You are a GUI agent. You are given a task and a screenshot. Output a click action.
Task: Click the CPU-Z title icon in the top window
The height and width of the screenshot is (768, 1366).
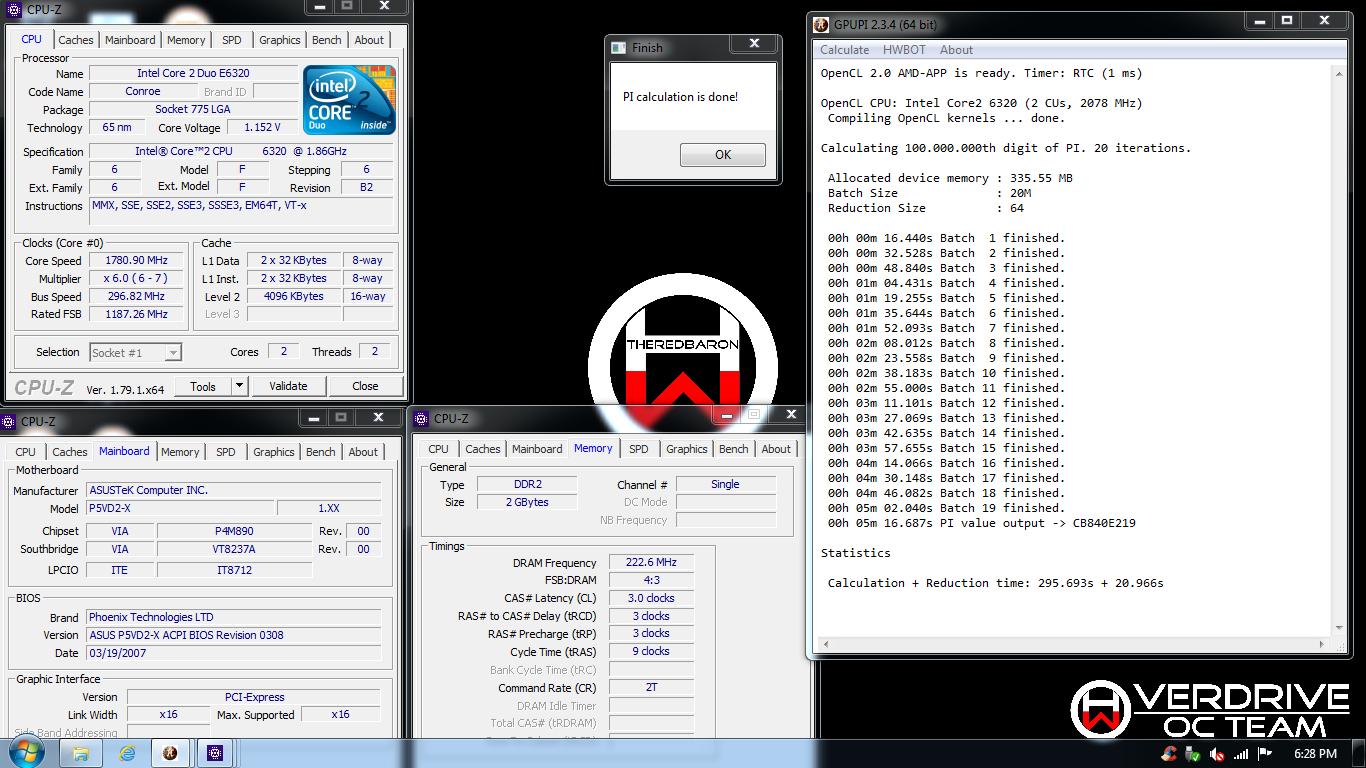14,10
